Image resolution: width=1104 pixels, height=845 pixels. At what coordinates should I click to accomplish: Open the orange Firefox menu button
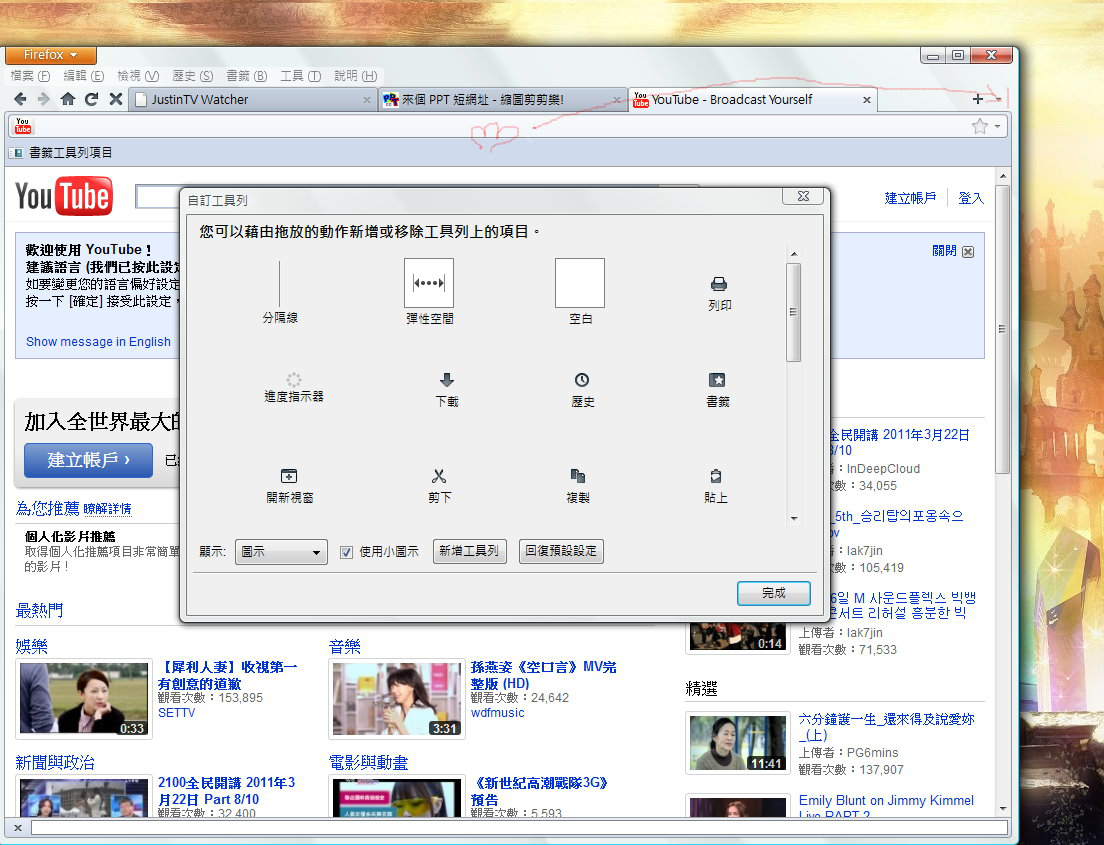pyautogui.click(x=51, y=55)
